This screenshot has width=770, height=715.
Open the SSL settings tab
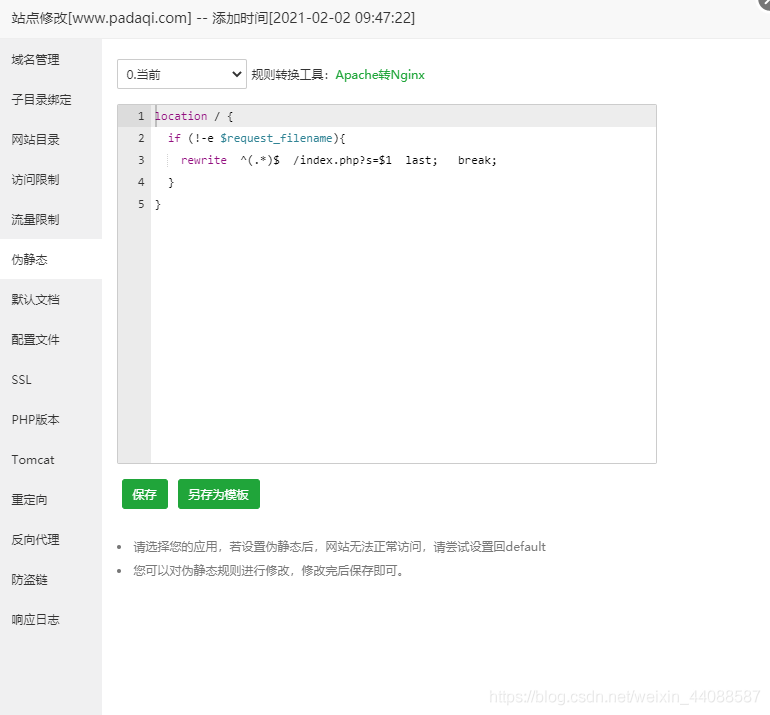coord(22,380)
